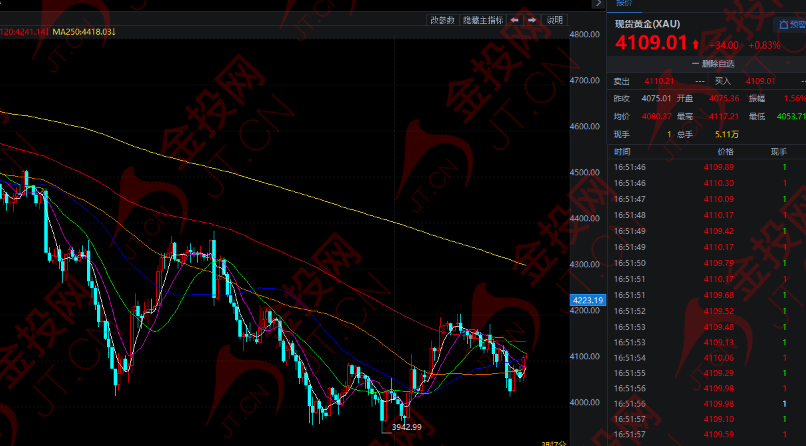Click the 均价 value 4080.37
Screen dimensions: 806x446
pyautogui.click(x=656, y=117)
